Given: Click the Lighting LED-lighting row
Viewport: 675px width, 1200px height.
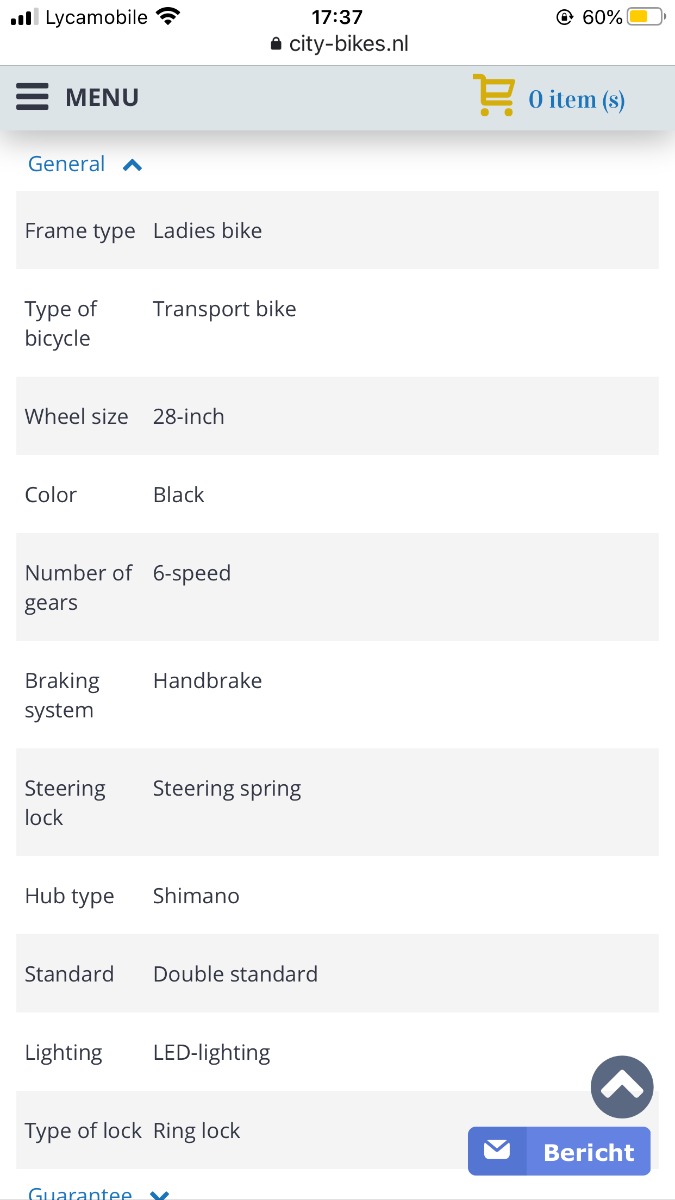Looking at the screenshot, I should [337, 1052].
